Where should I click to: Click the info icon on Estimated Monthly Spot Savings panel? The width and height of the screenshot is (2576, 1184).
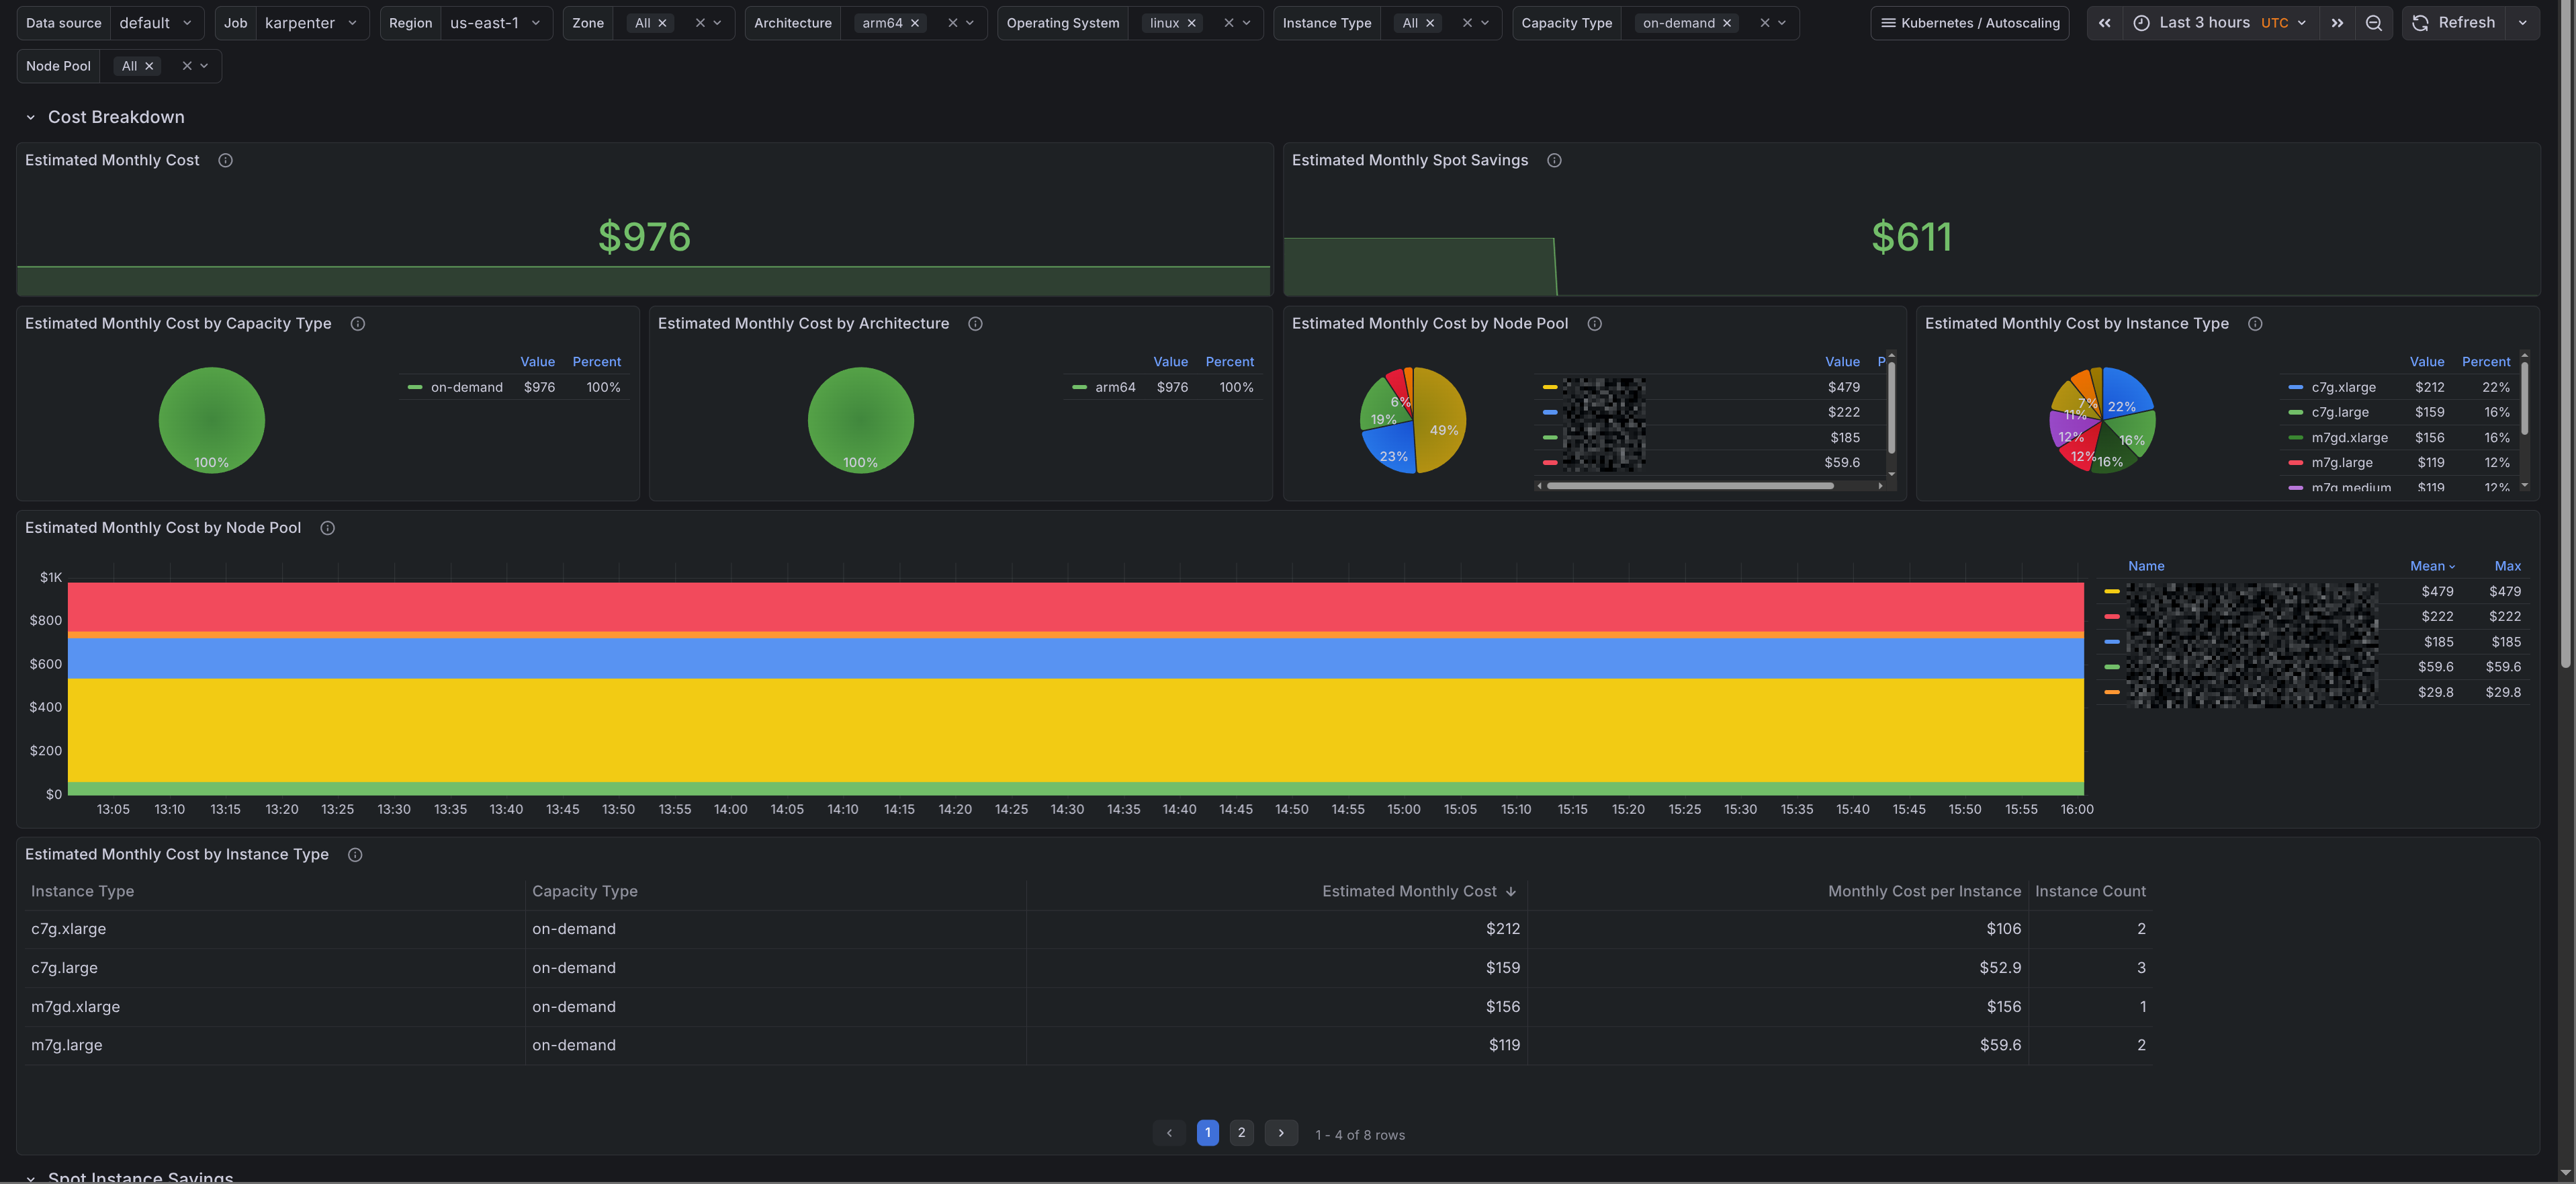pos(1555,160)
